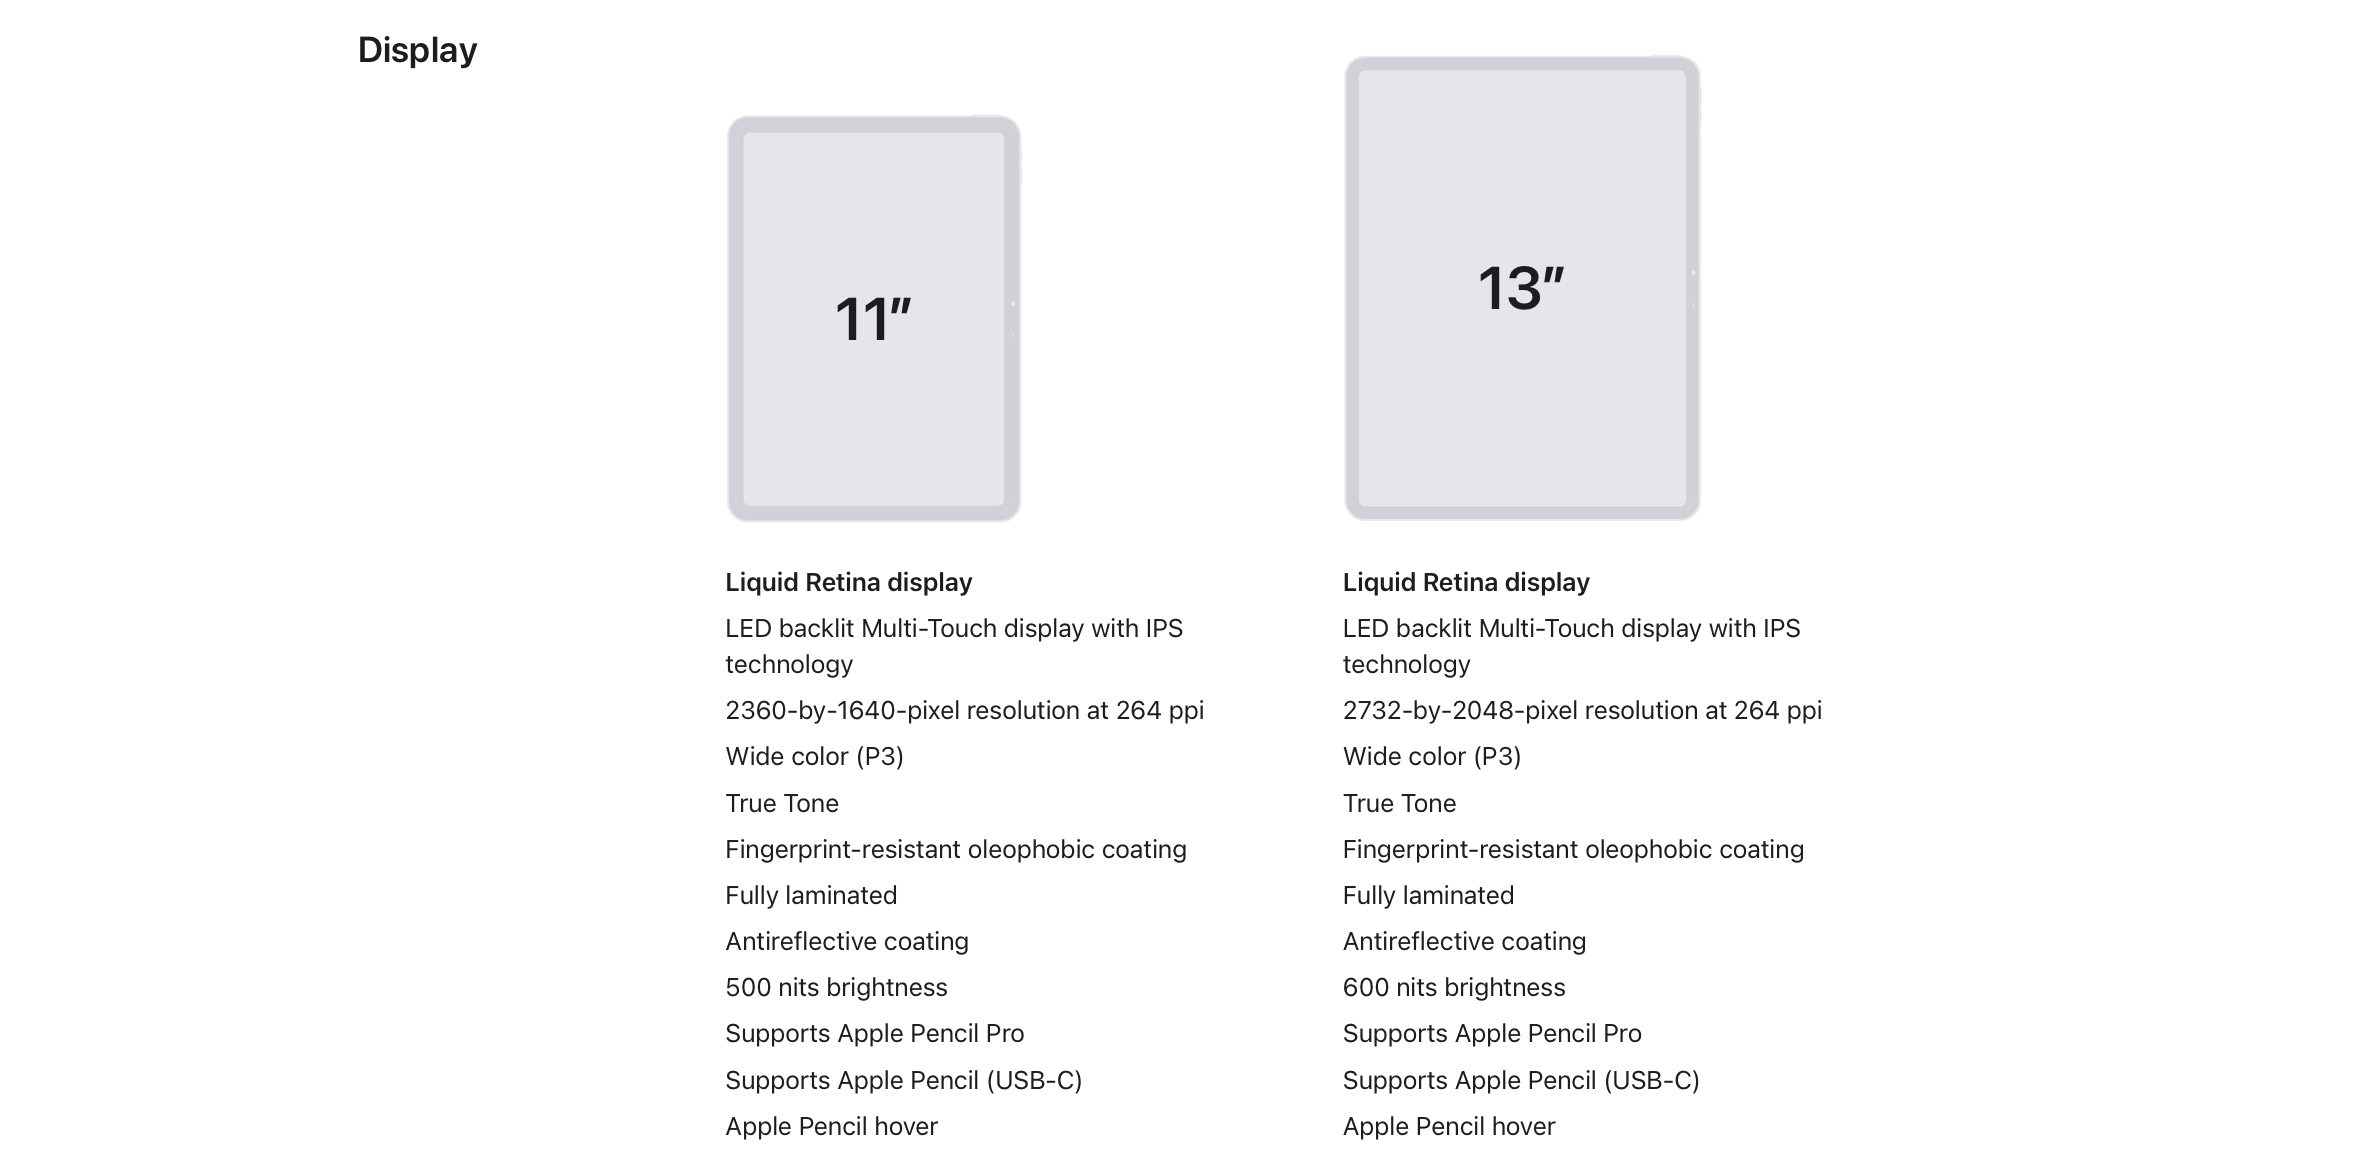Click the 2360-by-1640-pixel resolution line
This screenshot has height=1156, width=2360.
pos(964,710)
